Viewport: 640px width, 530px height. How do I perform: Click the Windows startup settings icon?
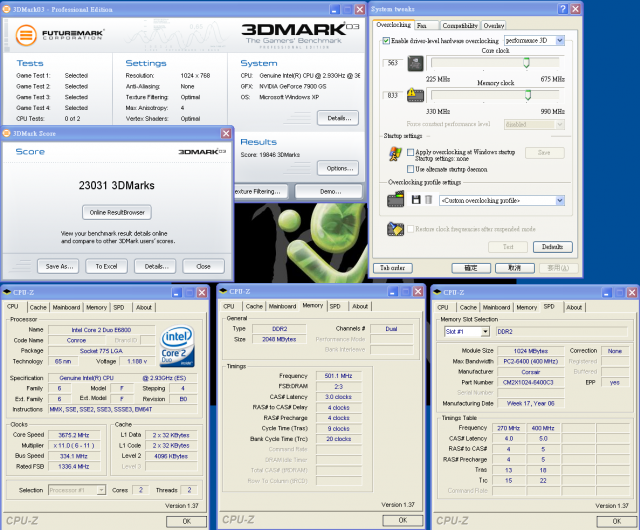point(394,154)
